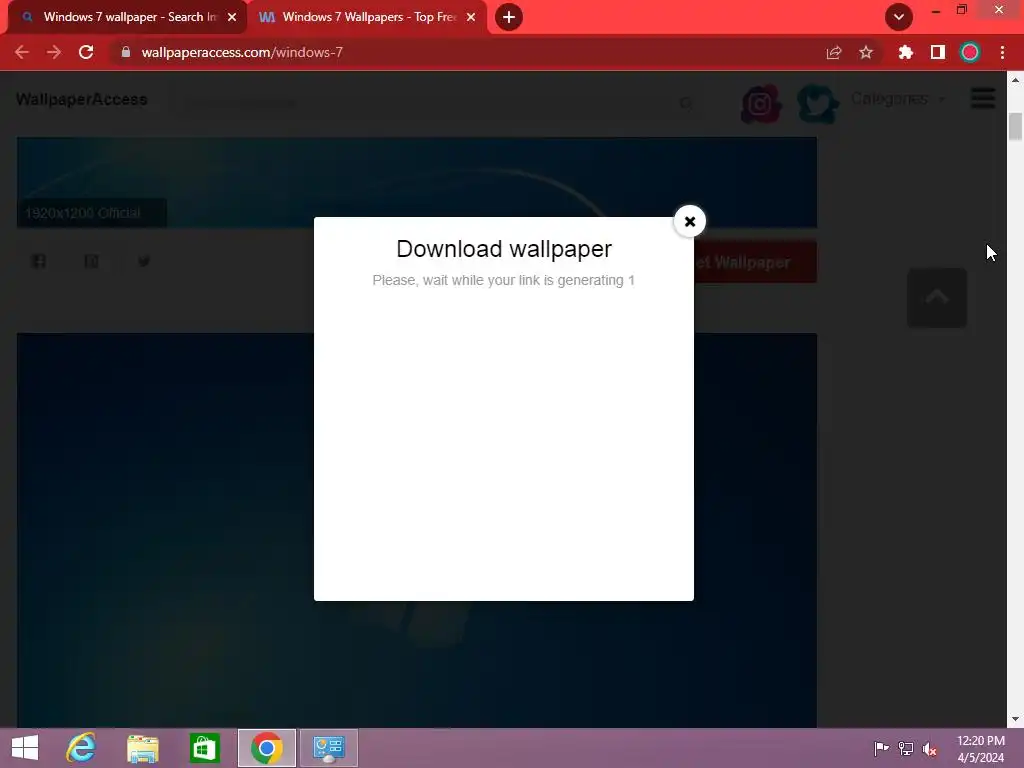
Task: Click the muted volume tray icon
Action: [x=930, y=748]
